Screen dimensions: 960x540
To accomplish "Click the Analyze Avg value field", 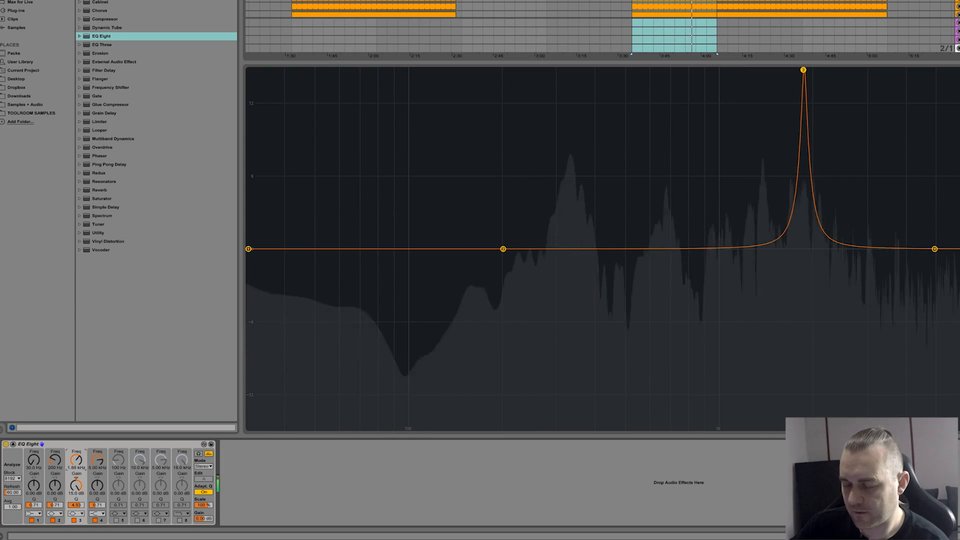I will tap(13, 506).
